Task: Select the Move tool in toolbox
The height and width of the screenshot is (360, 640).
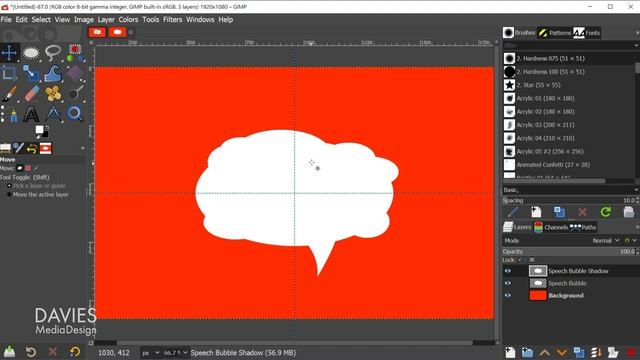Action: tap(9, 53)
